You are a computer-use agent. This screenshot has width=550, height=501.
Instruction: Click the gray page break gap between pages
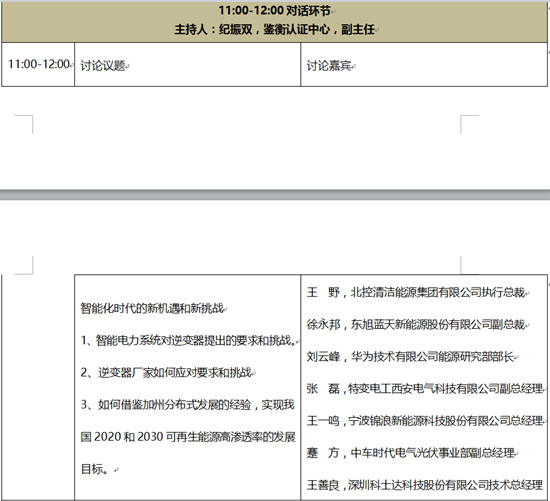point(275,195)
